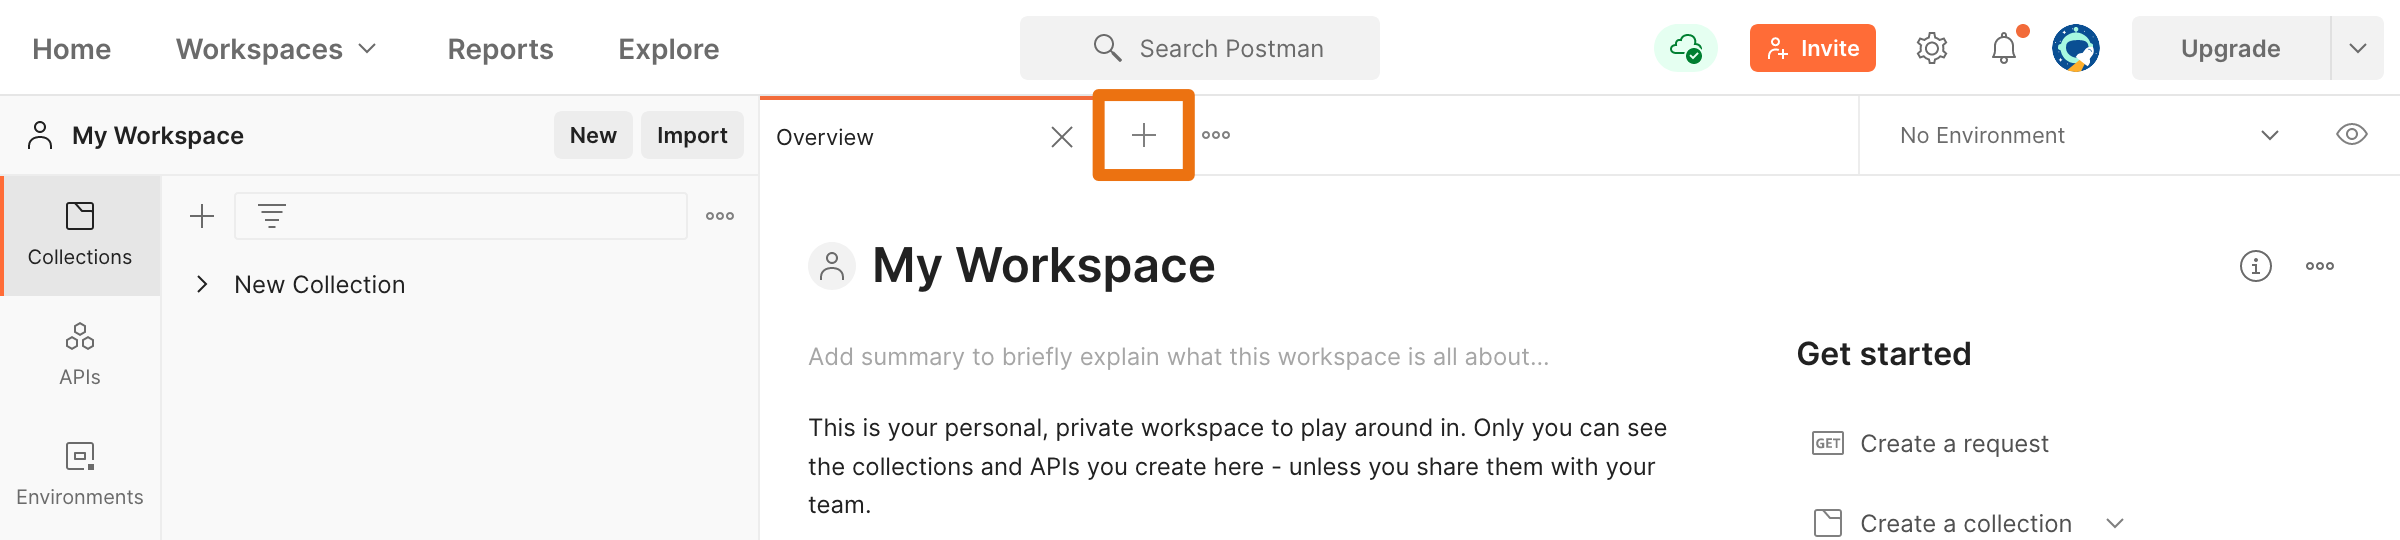Image resolution: width=2400 pixels, height=540 pixels.
Task: Toggle the environment quick look eye
Action: 2351,135
